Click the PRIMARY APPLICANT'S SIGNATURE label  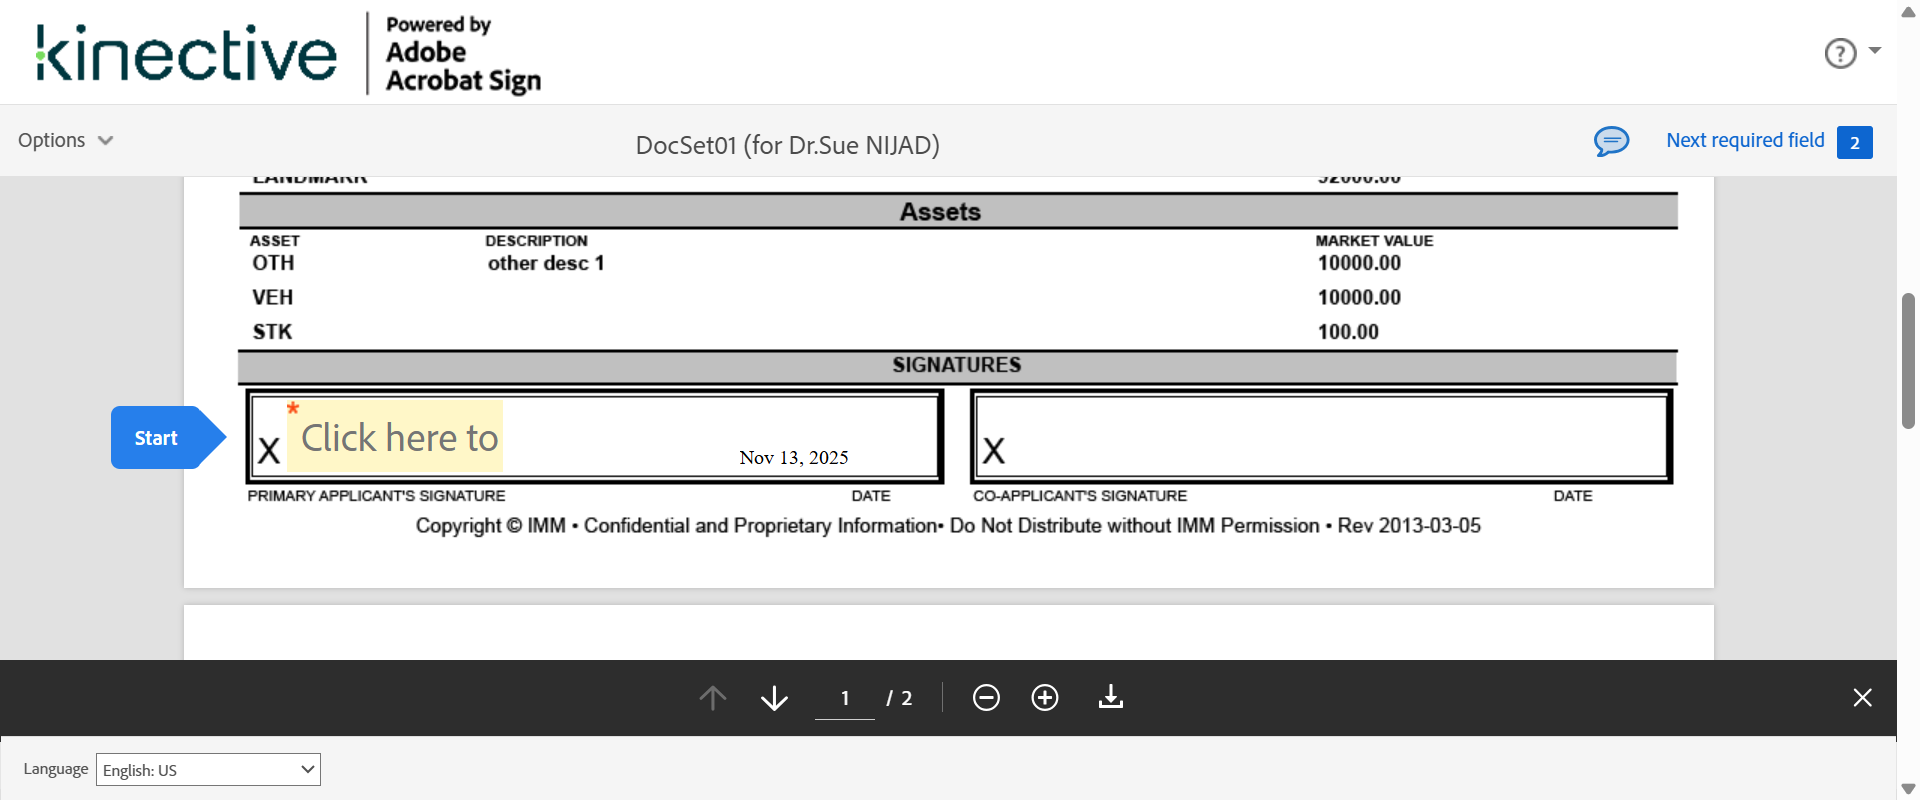[376, 496]
